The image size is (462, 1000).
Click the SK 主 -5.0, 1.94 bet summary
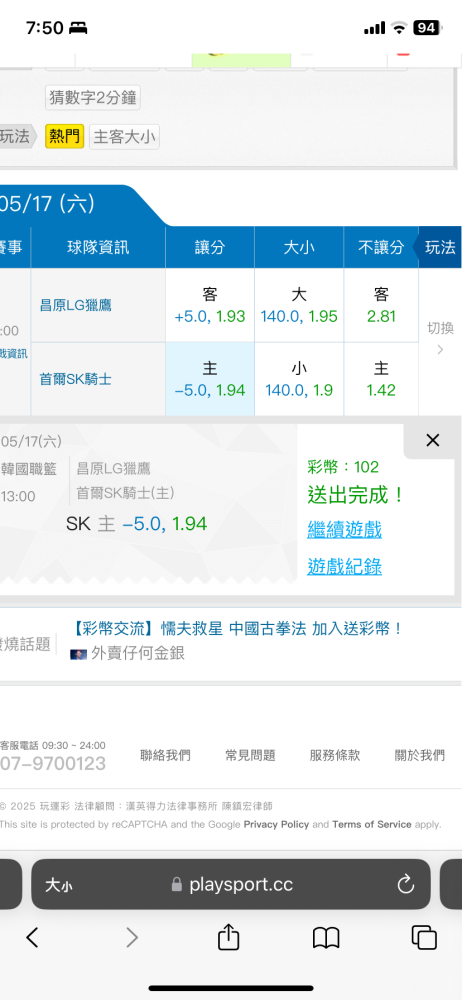[x=137, y=524]
